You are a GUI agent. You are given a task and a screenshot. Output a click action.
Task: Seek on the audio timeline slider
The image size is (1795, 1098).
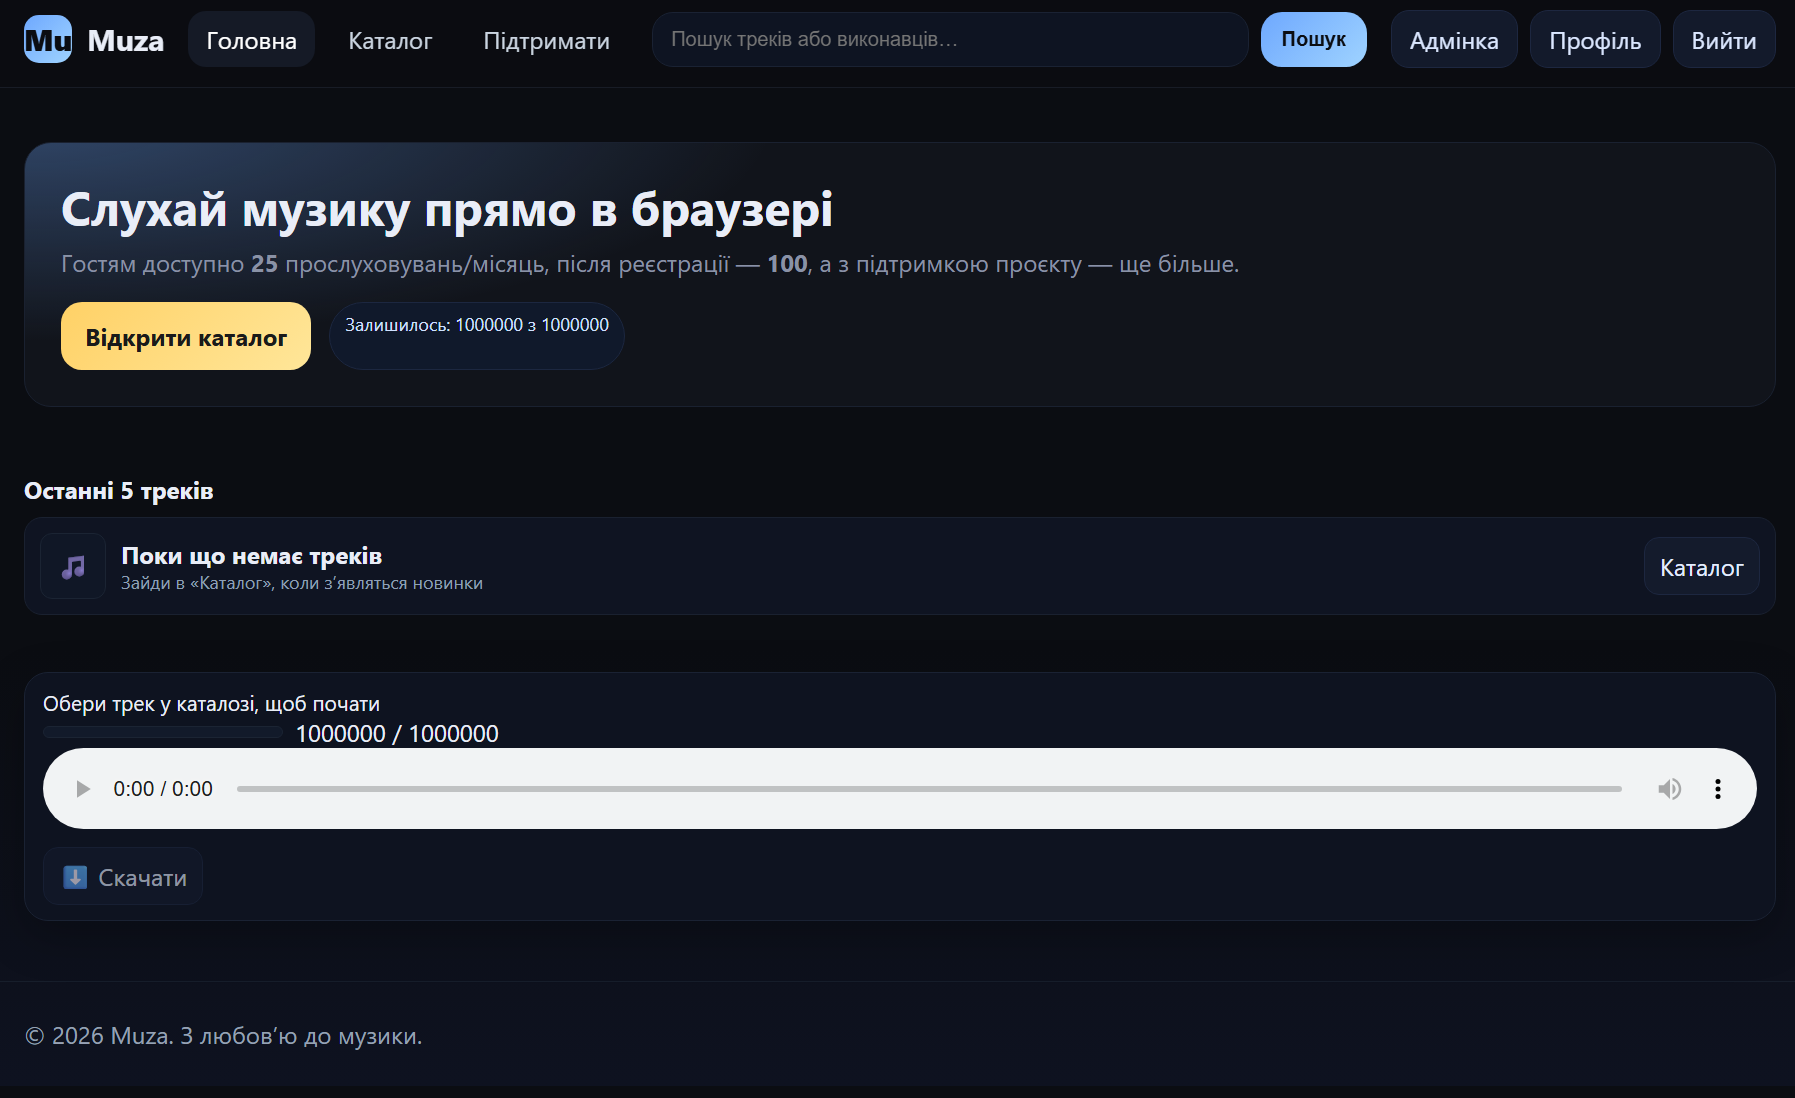point(928,789)
